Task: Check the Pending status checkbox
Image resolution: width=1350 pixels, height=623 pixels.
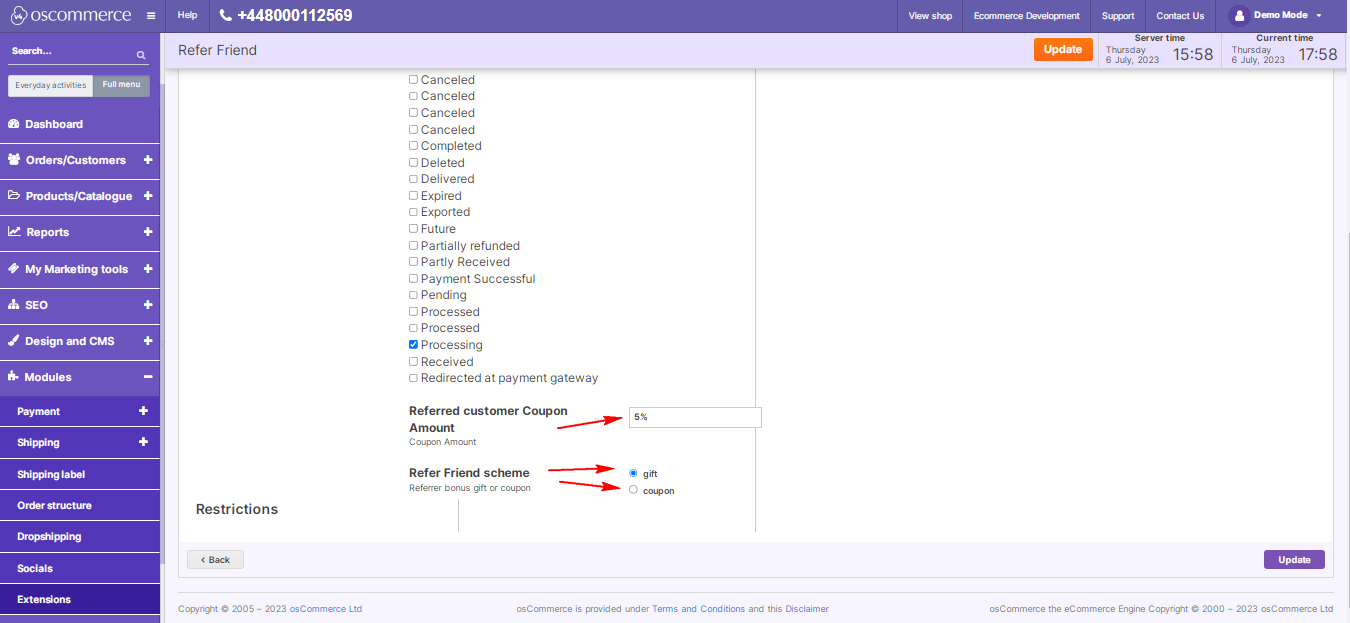Action: pos(413,295)
